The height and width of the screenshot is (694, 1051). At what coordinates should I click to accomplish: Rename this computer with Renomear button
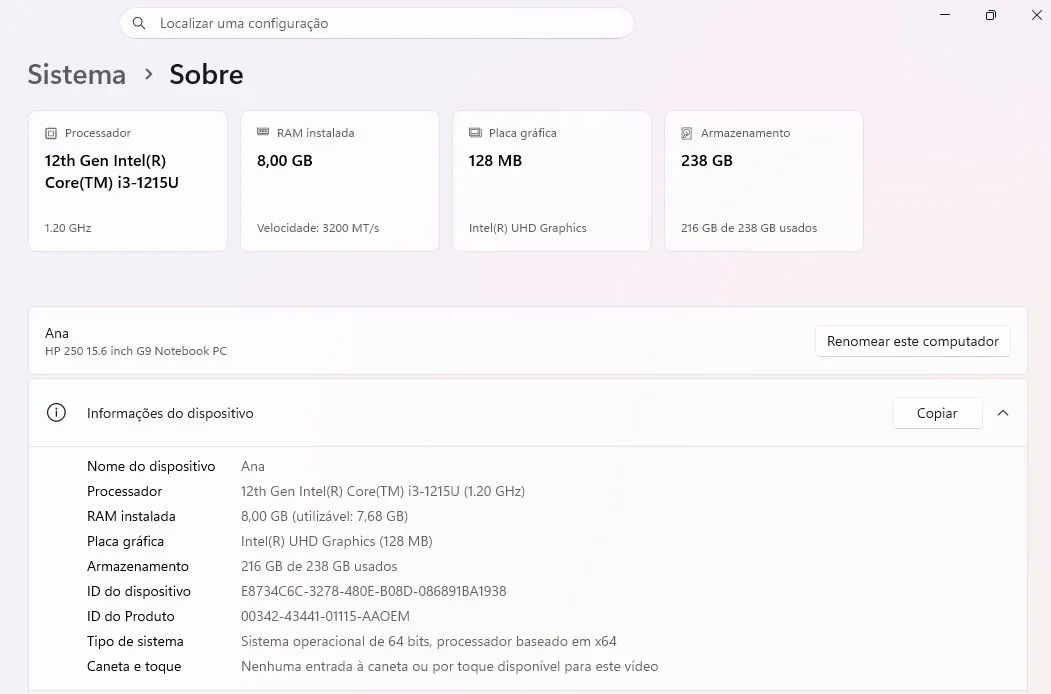click(x=912, y=341)
